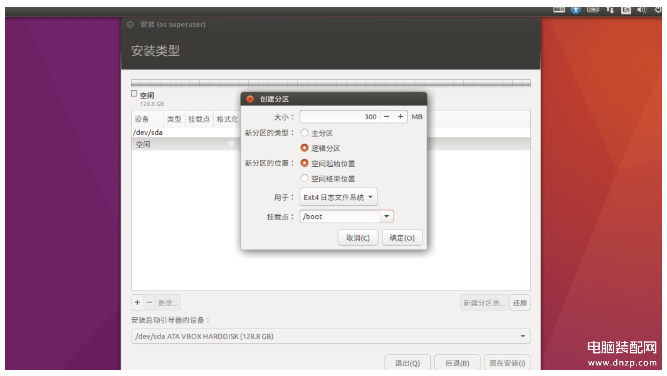Click the 还原 button
This screenshot has height=376, width=667.
point(520,303)
